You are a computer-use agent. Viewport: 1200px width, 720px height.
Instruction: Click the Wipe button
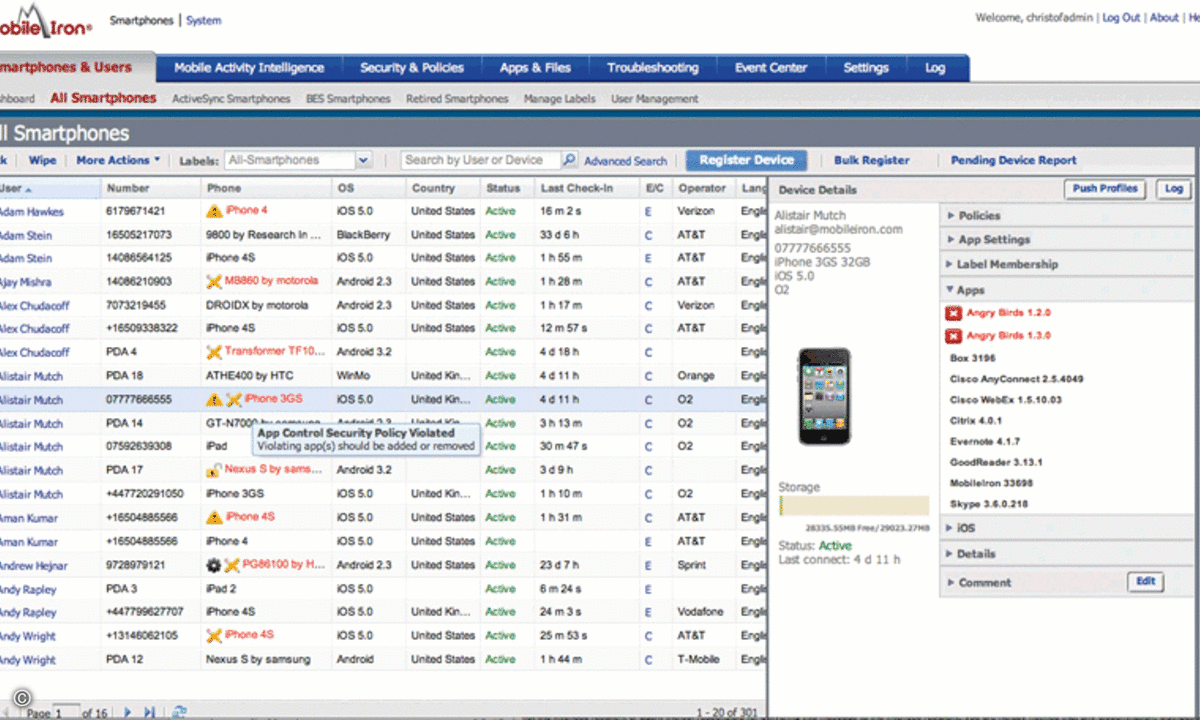click(42, 160)
